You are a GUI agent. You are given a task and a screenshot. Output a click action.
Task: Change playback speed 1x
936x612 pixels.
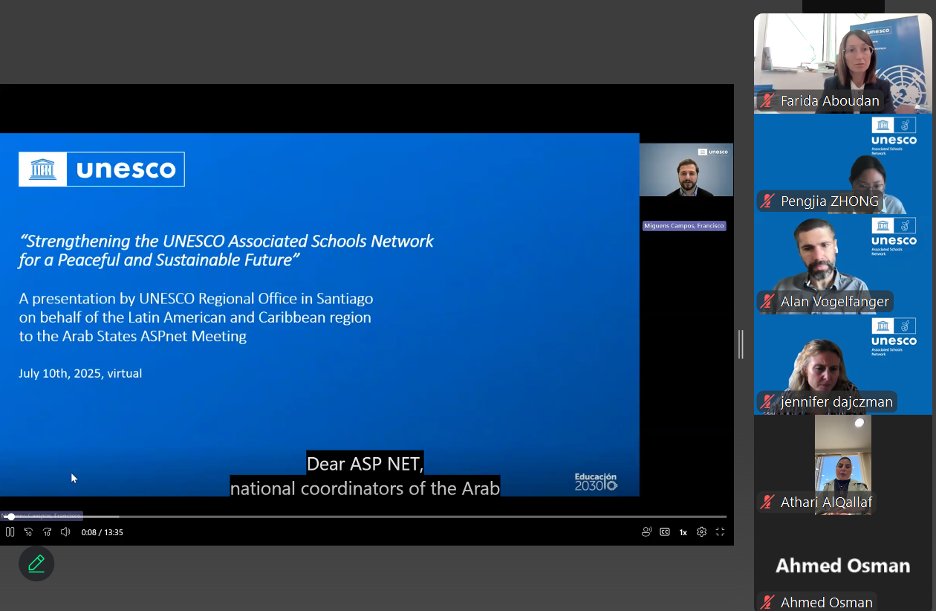coord(683,532)
